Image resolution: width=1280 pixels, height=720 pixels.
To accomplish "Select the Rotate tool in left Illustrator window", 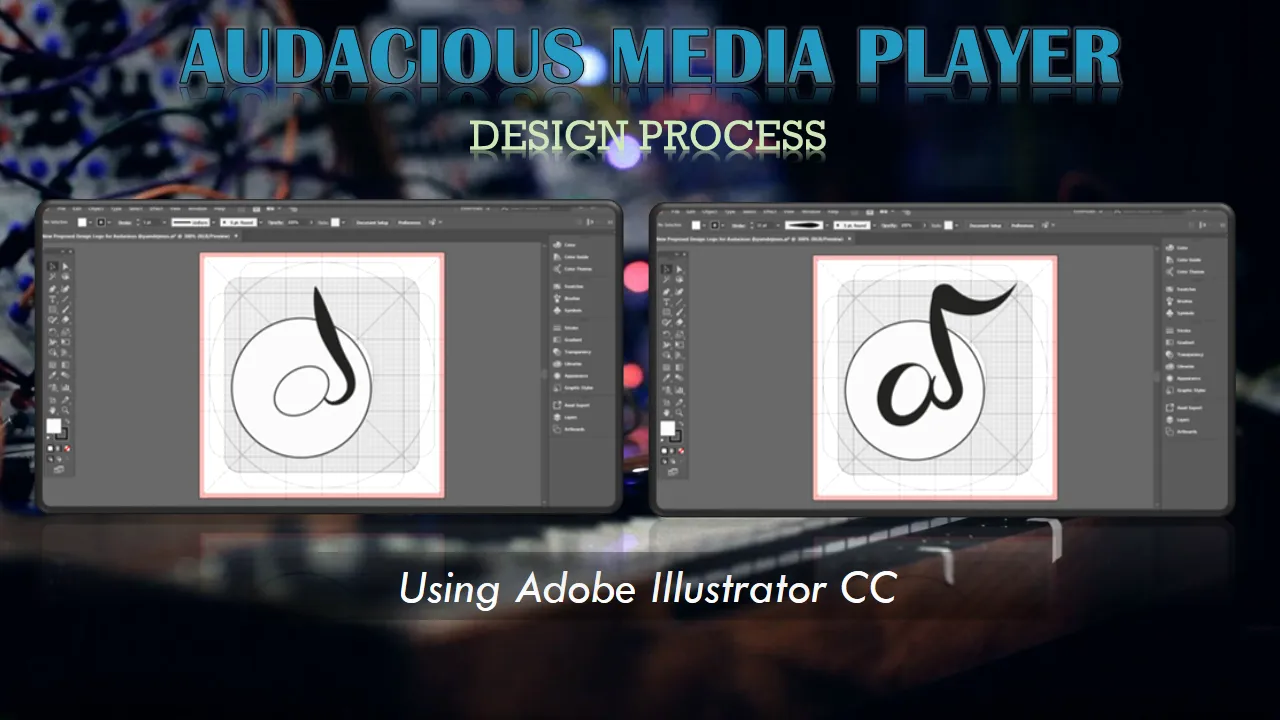I will tap(52, 330).
